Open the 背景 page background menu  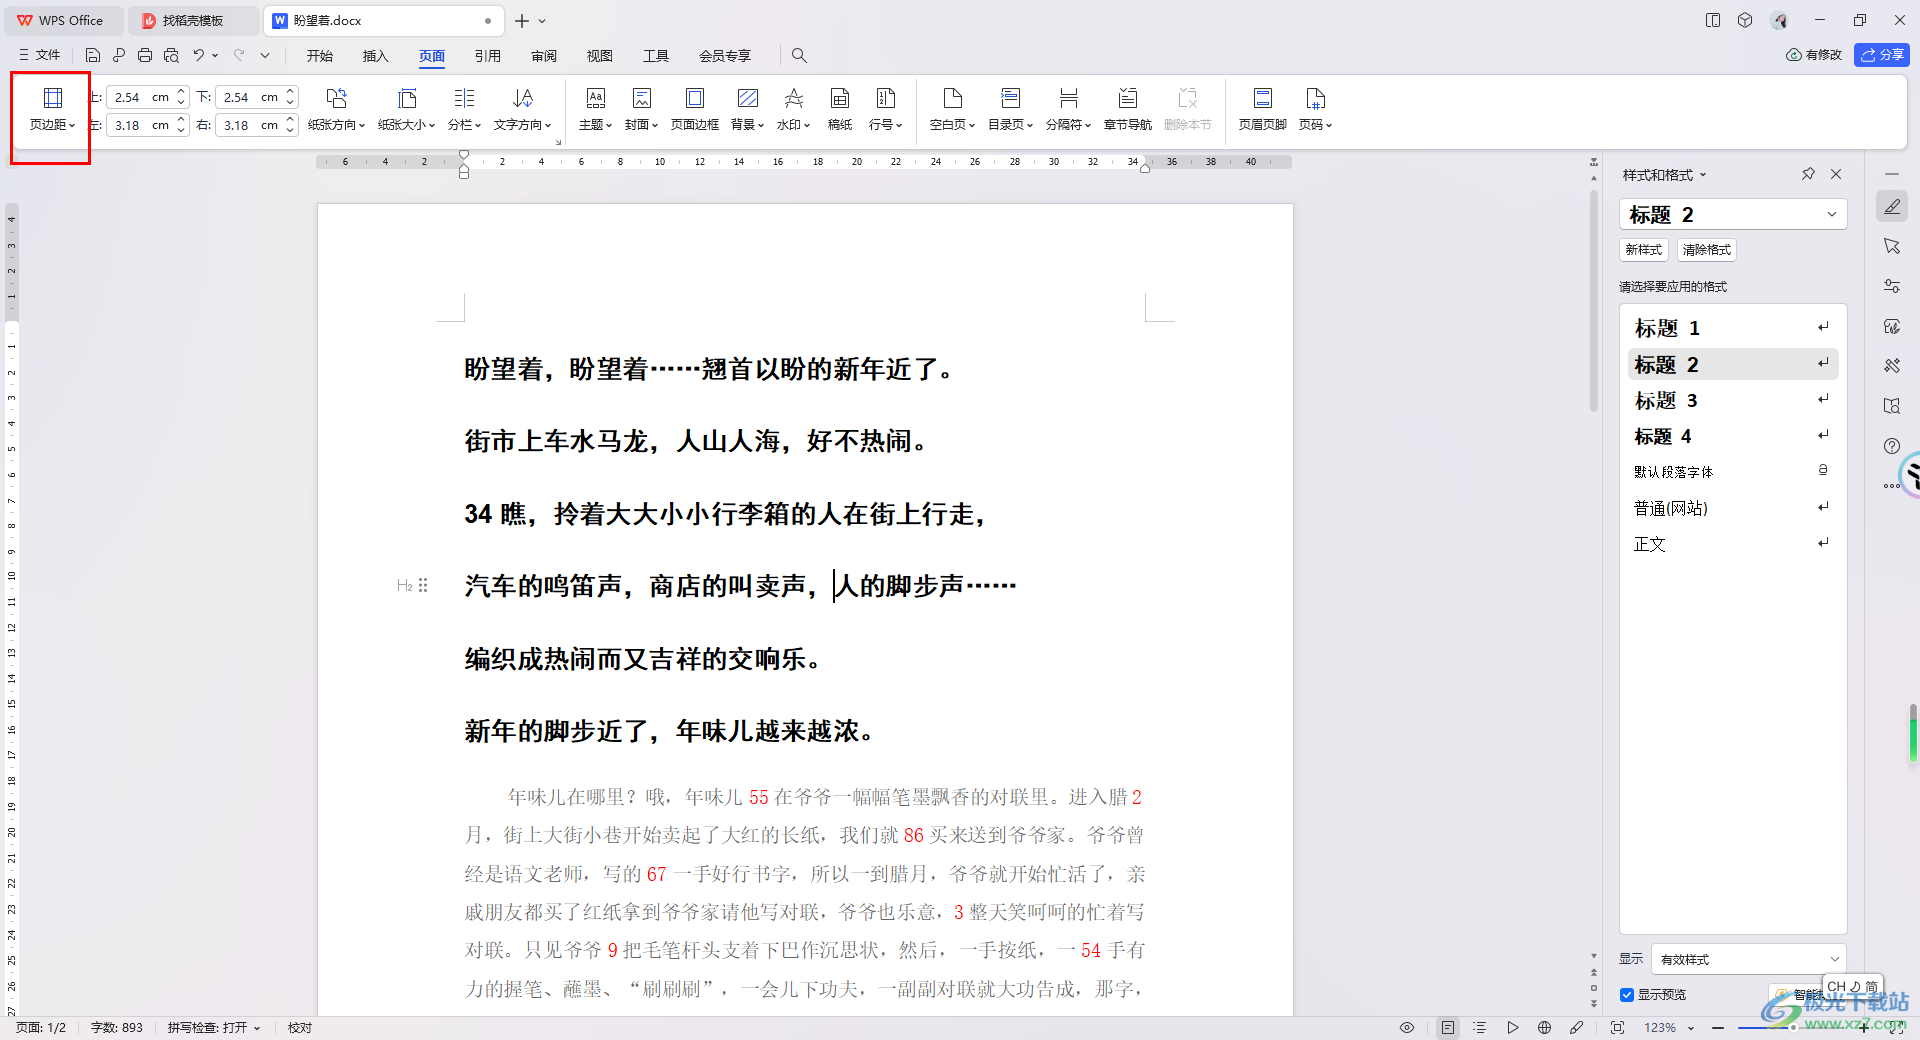(x=747, y=110)
